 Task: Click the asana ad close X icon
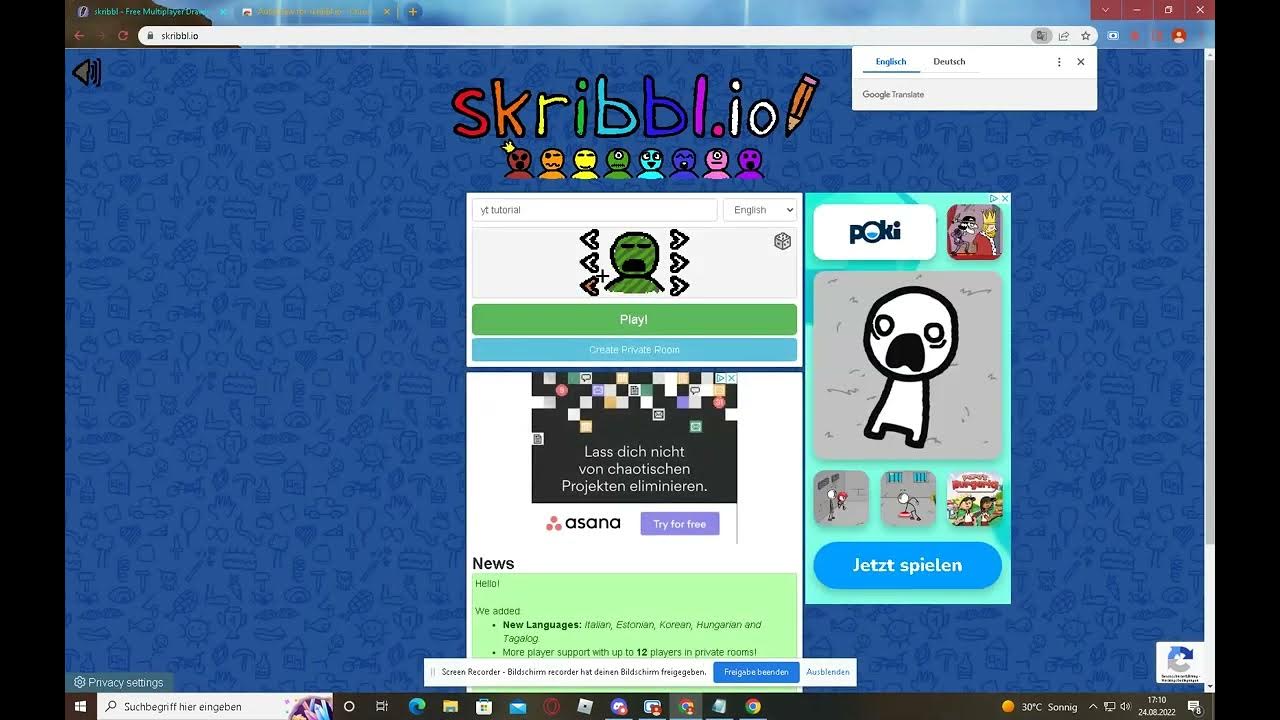click(732, 378)
